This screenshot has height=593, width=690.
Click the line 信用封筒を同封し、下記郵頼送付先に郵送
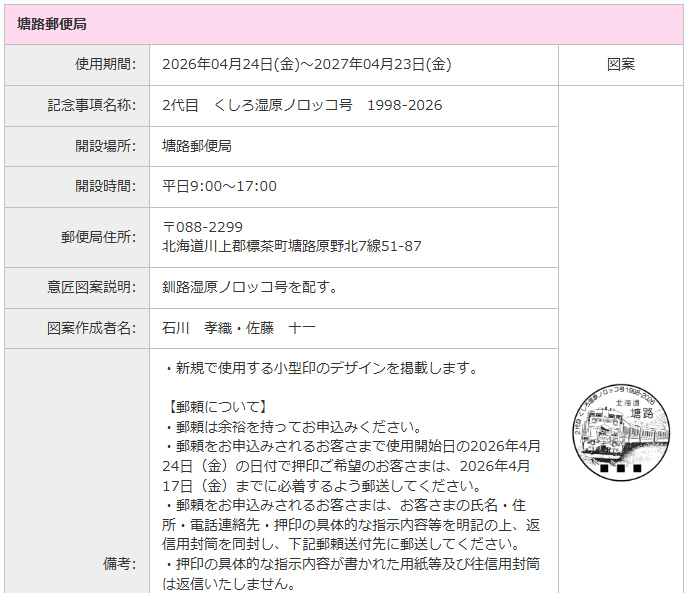click(x=343, y=544)
